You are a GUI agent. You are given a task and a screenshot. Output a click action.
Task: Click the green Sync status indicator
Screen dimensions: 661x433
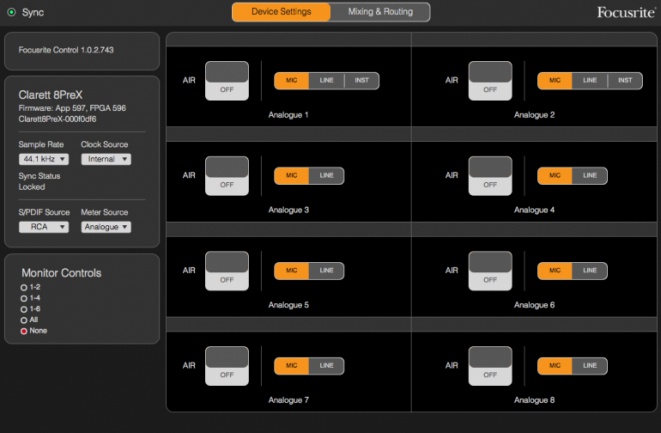[12, 12]
